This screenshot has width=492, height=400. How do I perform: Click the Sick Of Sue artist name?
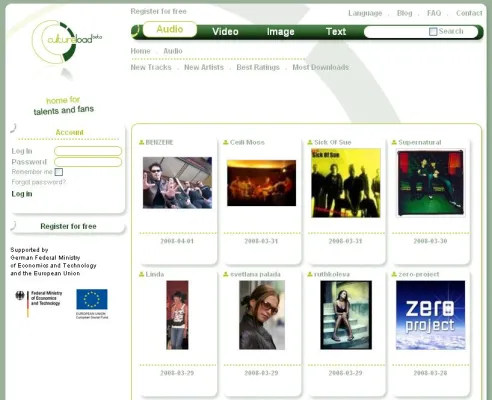pos(333,142)
